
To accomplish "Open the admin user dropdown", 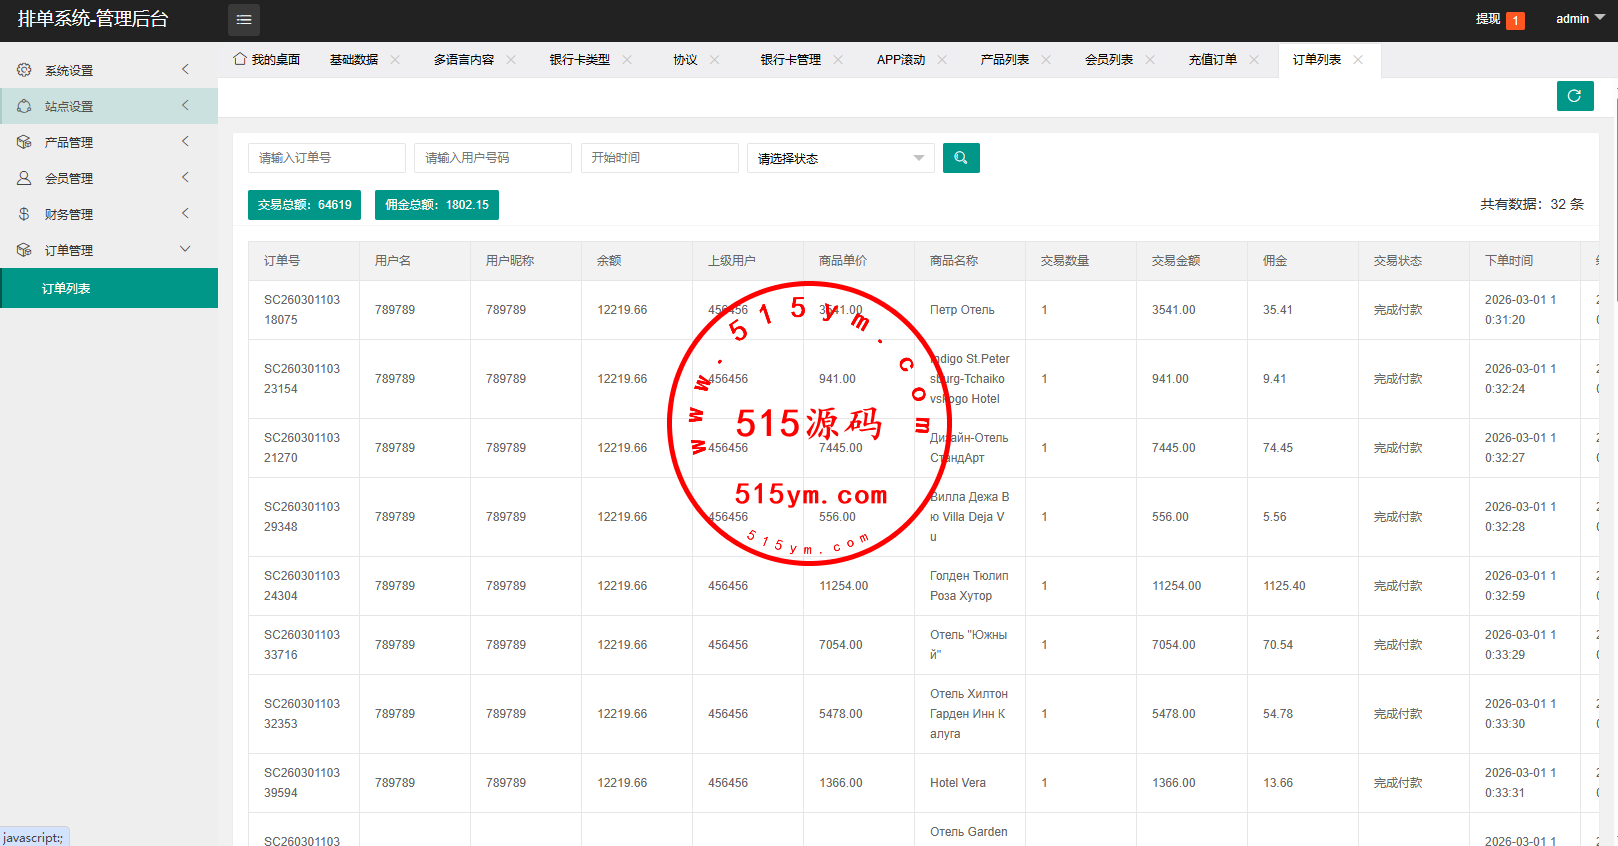I will click(1580, 19).
